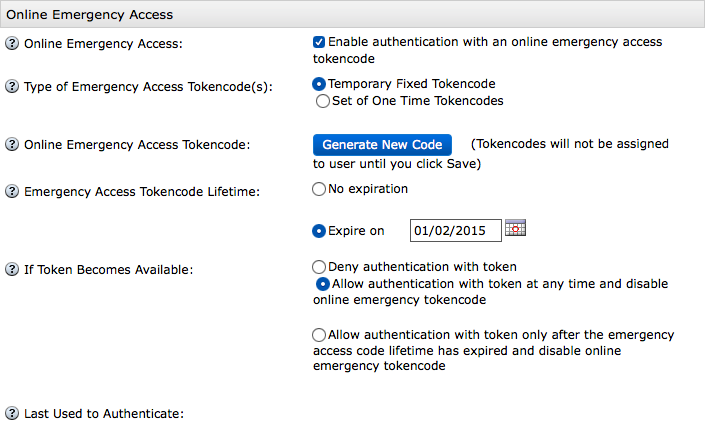Click the Temporary Fixed Tokencode label text
The width and height of the screenshot is (705, 437).
(x=411, y=84)
